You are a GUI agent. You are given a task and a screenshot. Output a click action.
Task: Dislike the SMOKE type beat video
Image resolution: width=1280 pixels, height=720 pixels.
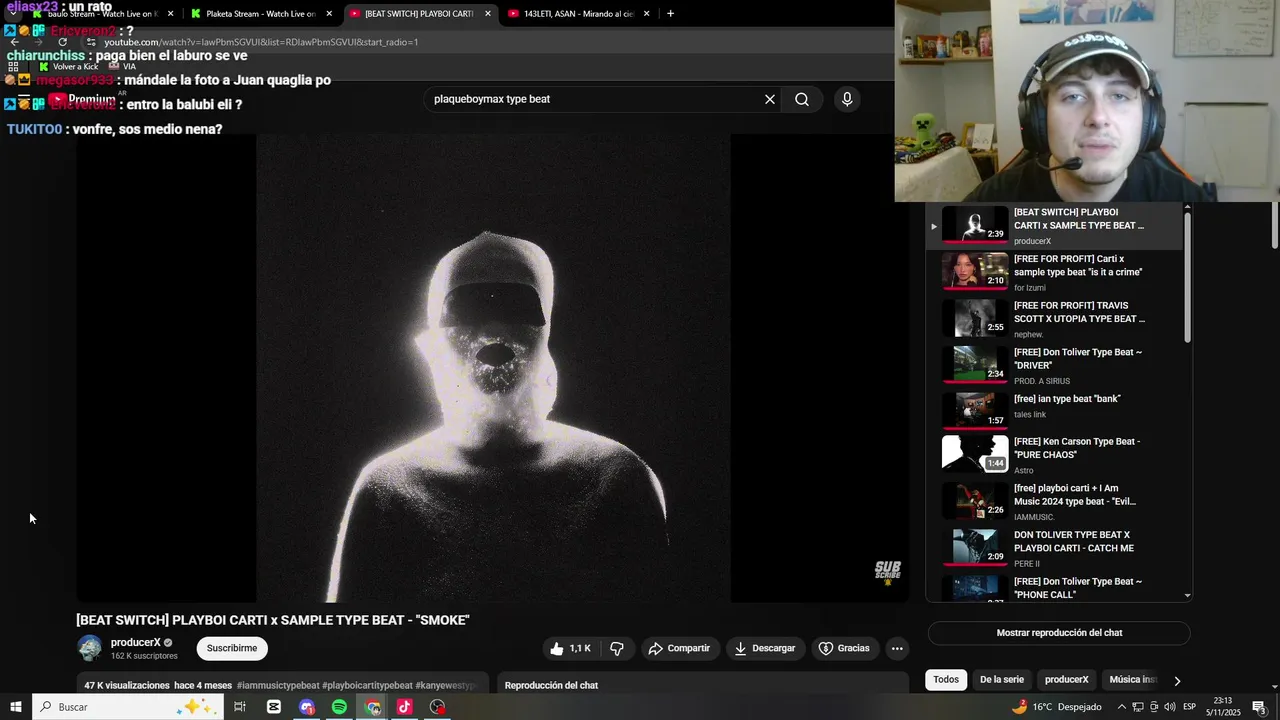(617, 648)
